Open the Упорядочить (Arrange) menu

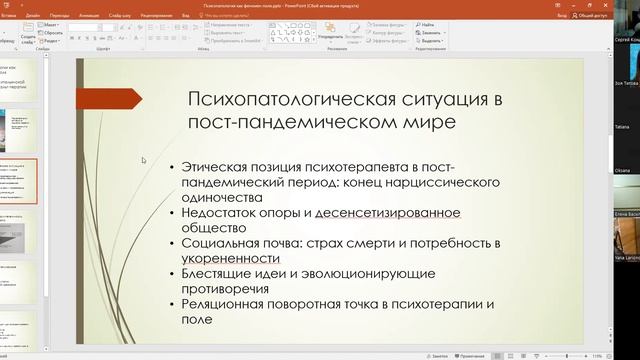330,32
